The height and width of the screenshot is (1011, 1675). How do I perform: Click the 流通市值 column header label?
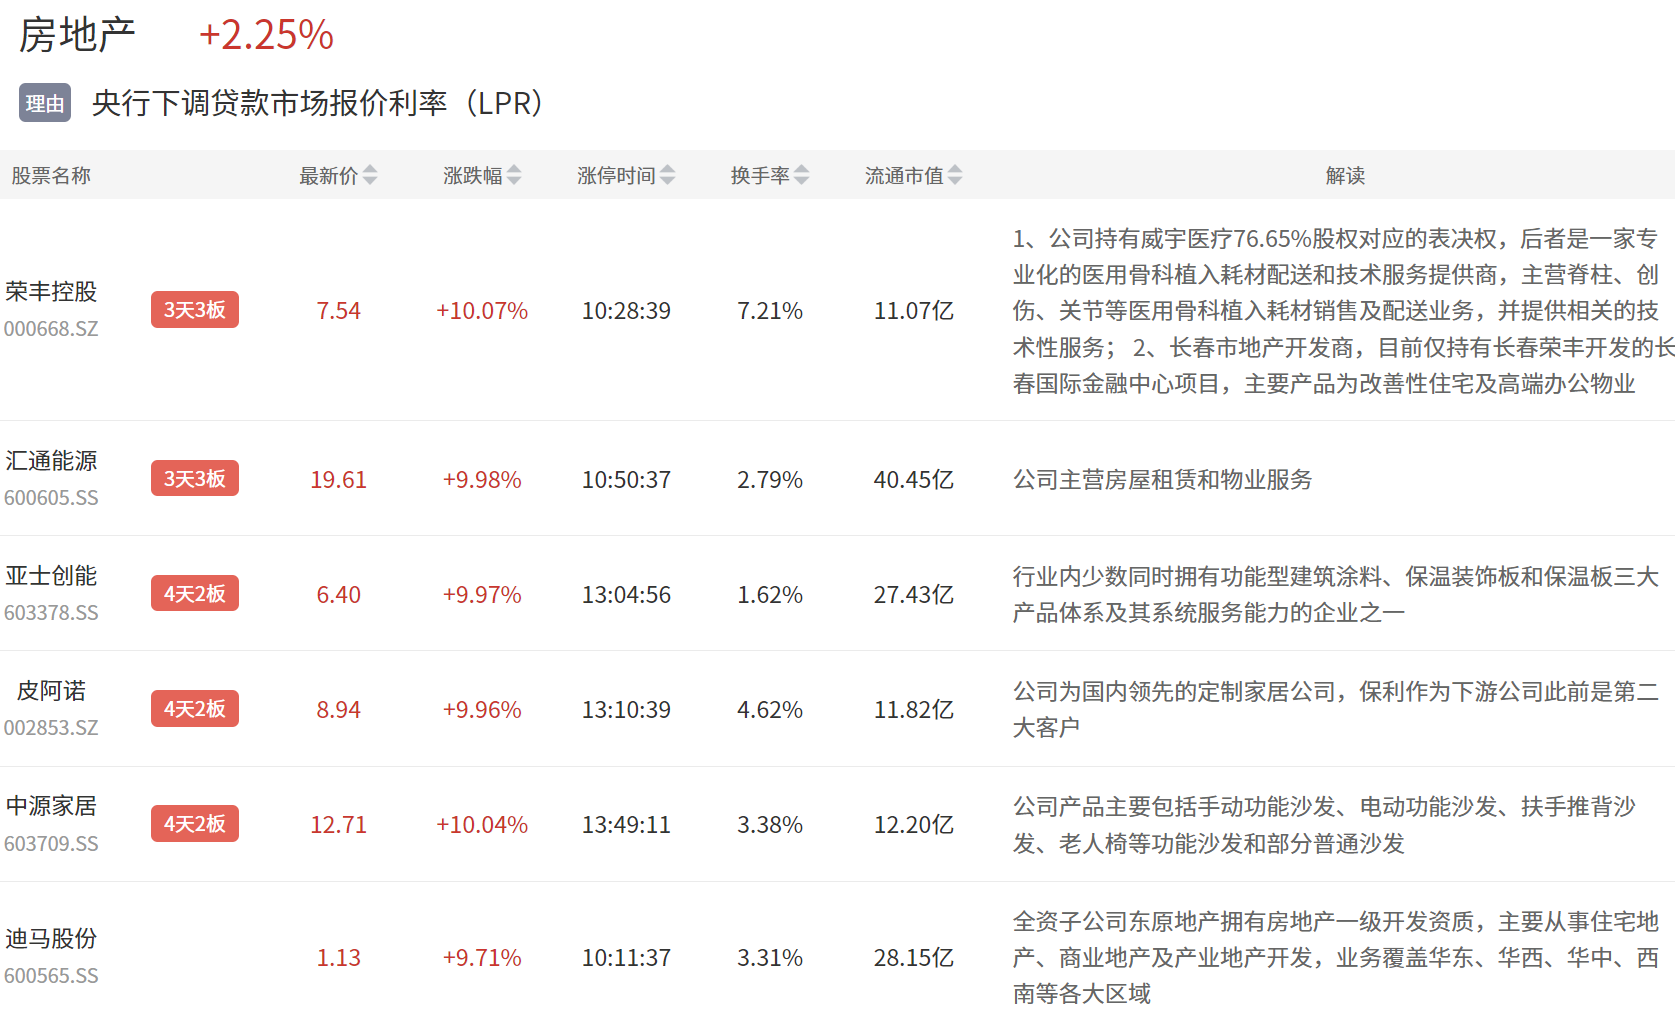point(905,176)
